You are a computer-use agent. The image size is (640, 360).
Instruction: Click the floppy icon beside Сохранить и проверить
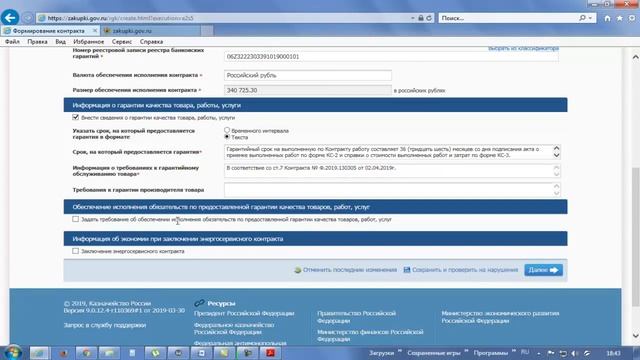click(x=407, y=270)
